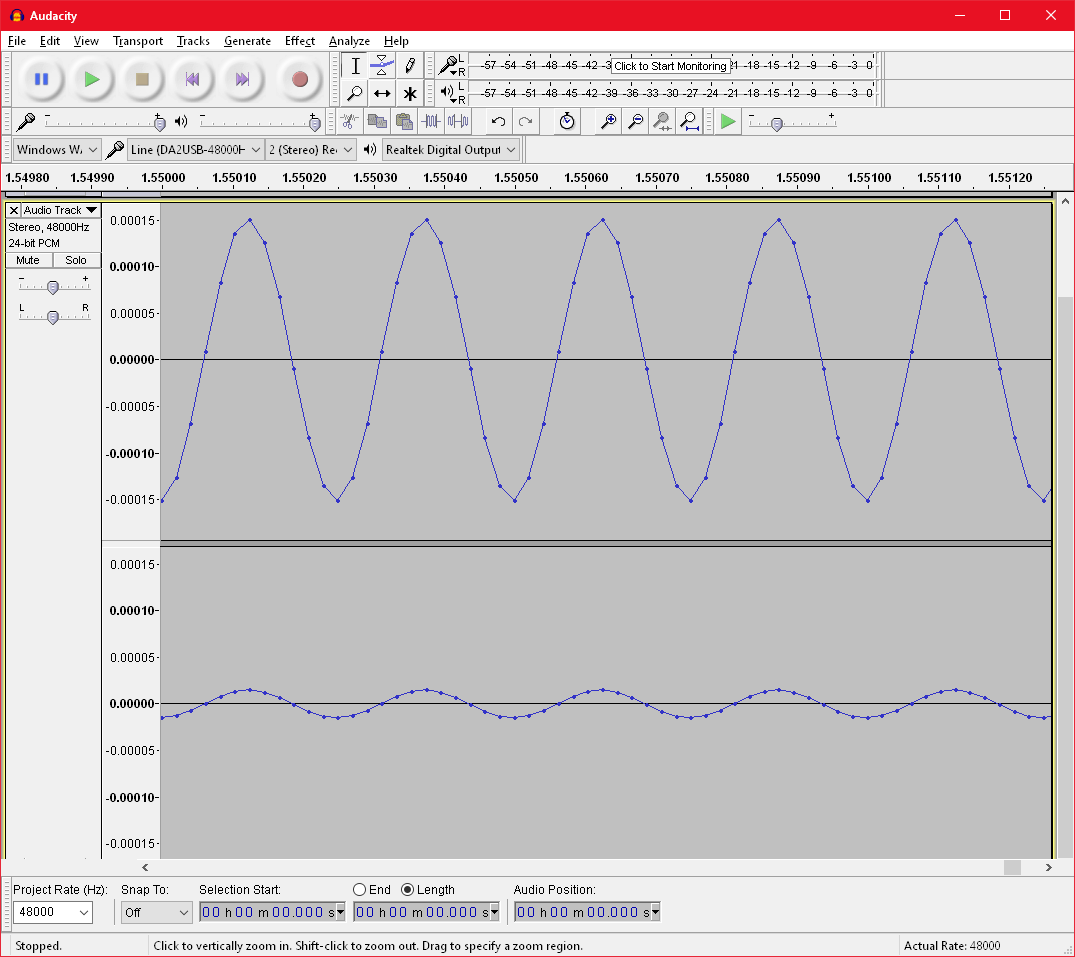Activate the Zoom tool
The width and height of the screenshot is (1075, 957).
354,93
